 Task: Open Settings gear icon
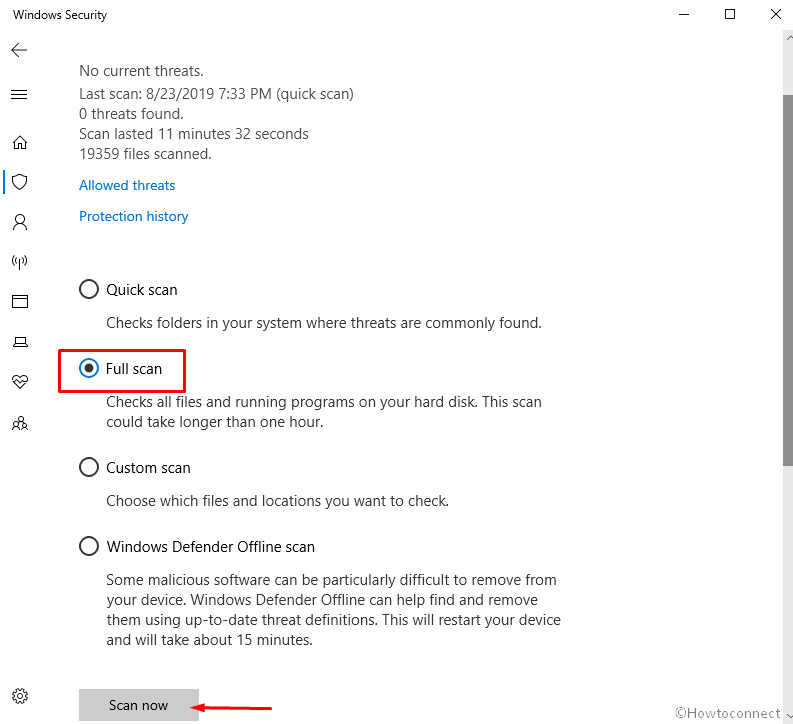20,696
